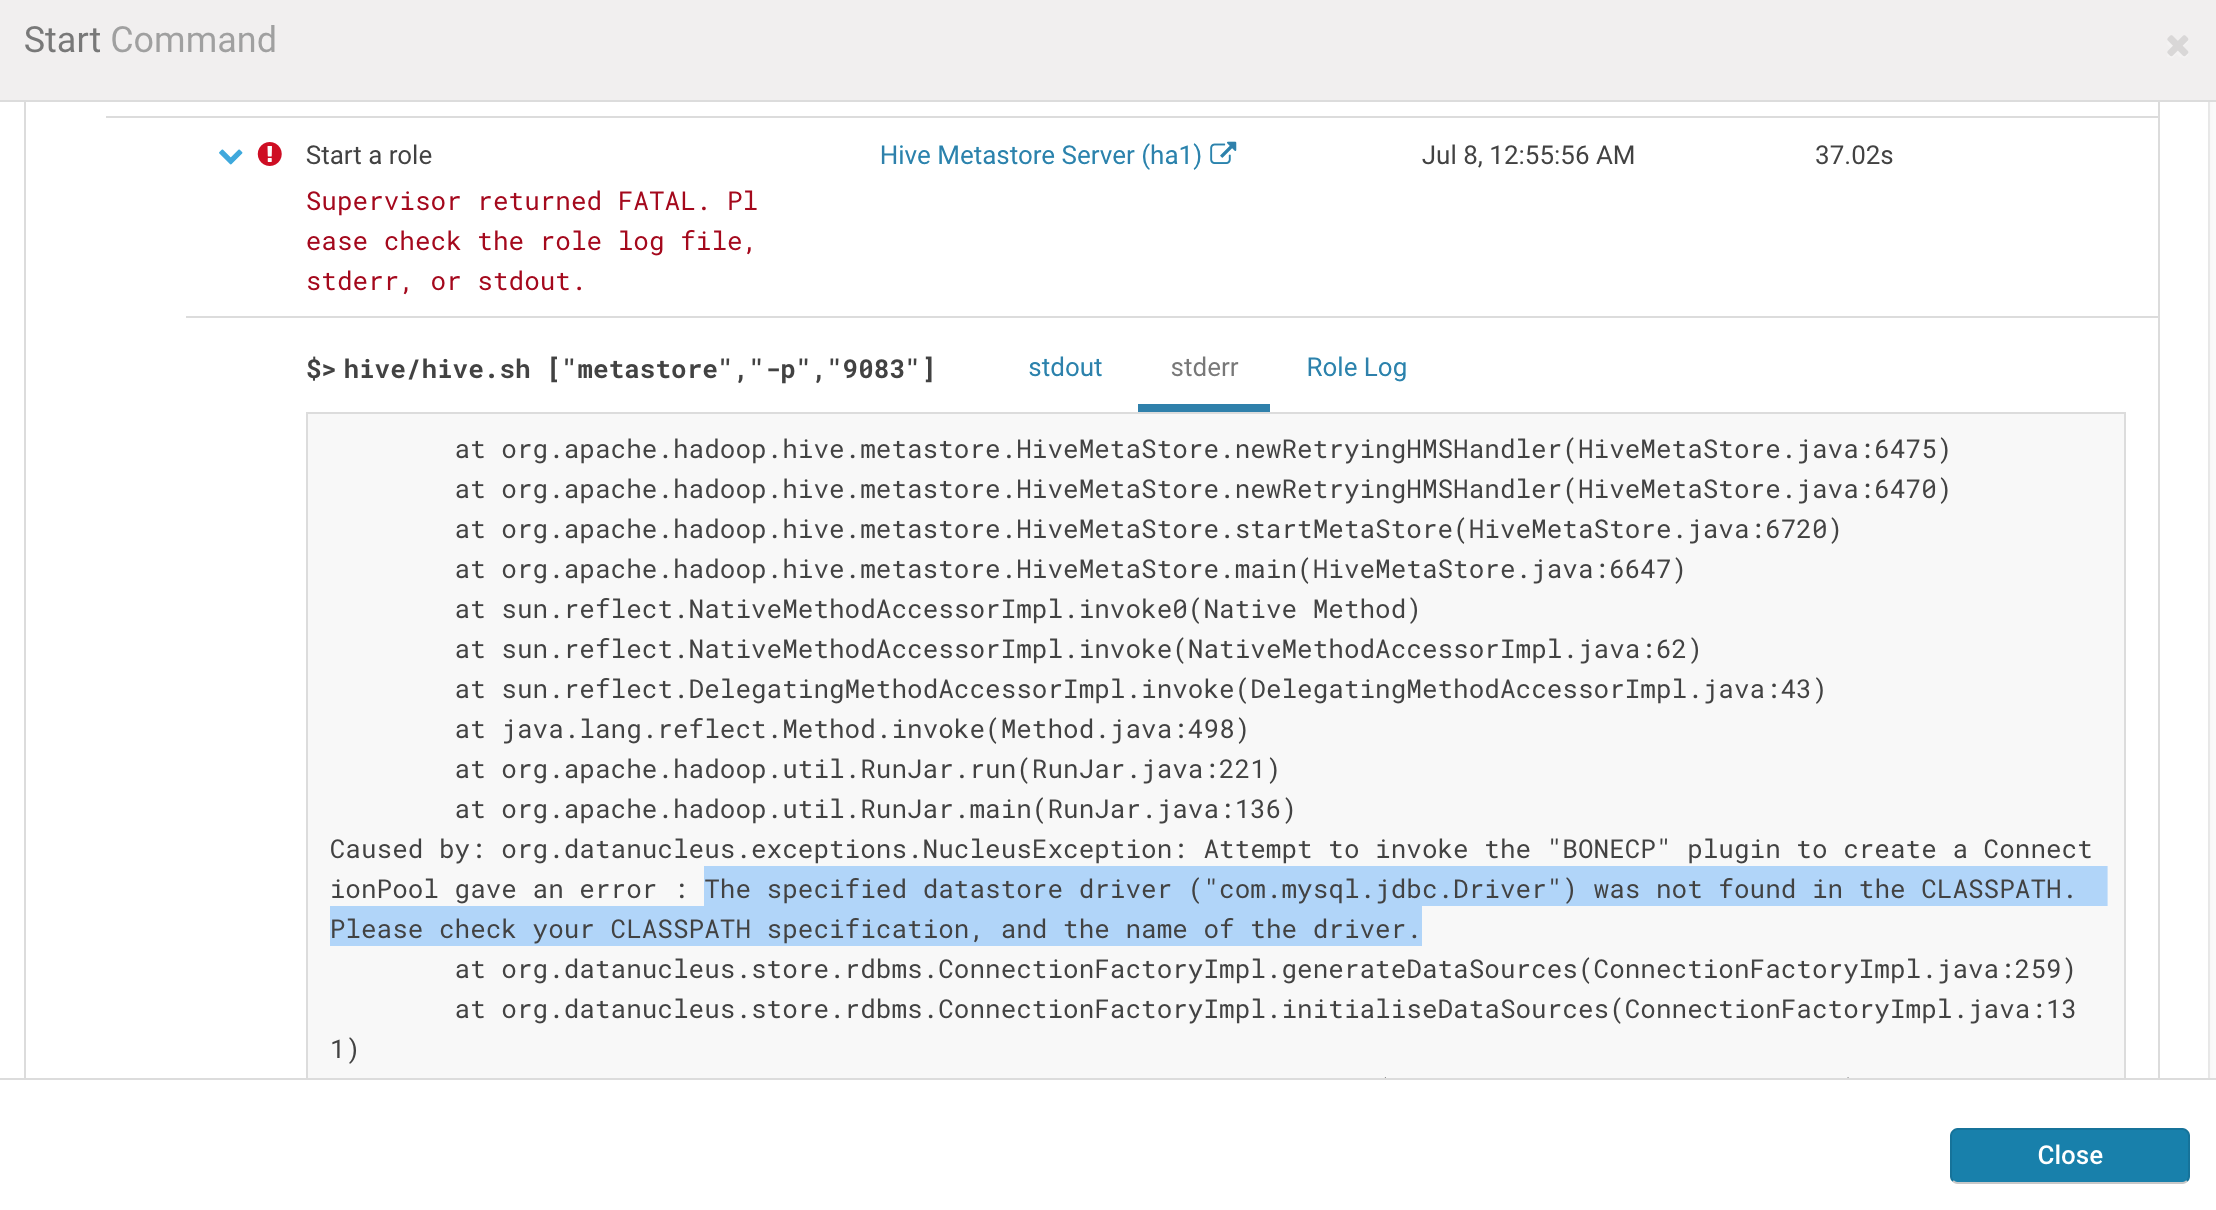2216x1210 pixels.
Task: Open the Role Log tab
Action: 1356,367
